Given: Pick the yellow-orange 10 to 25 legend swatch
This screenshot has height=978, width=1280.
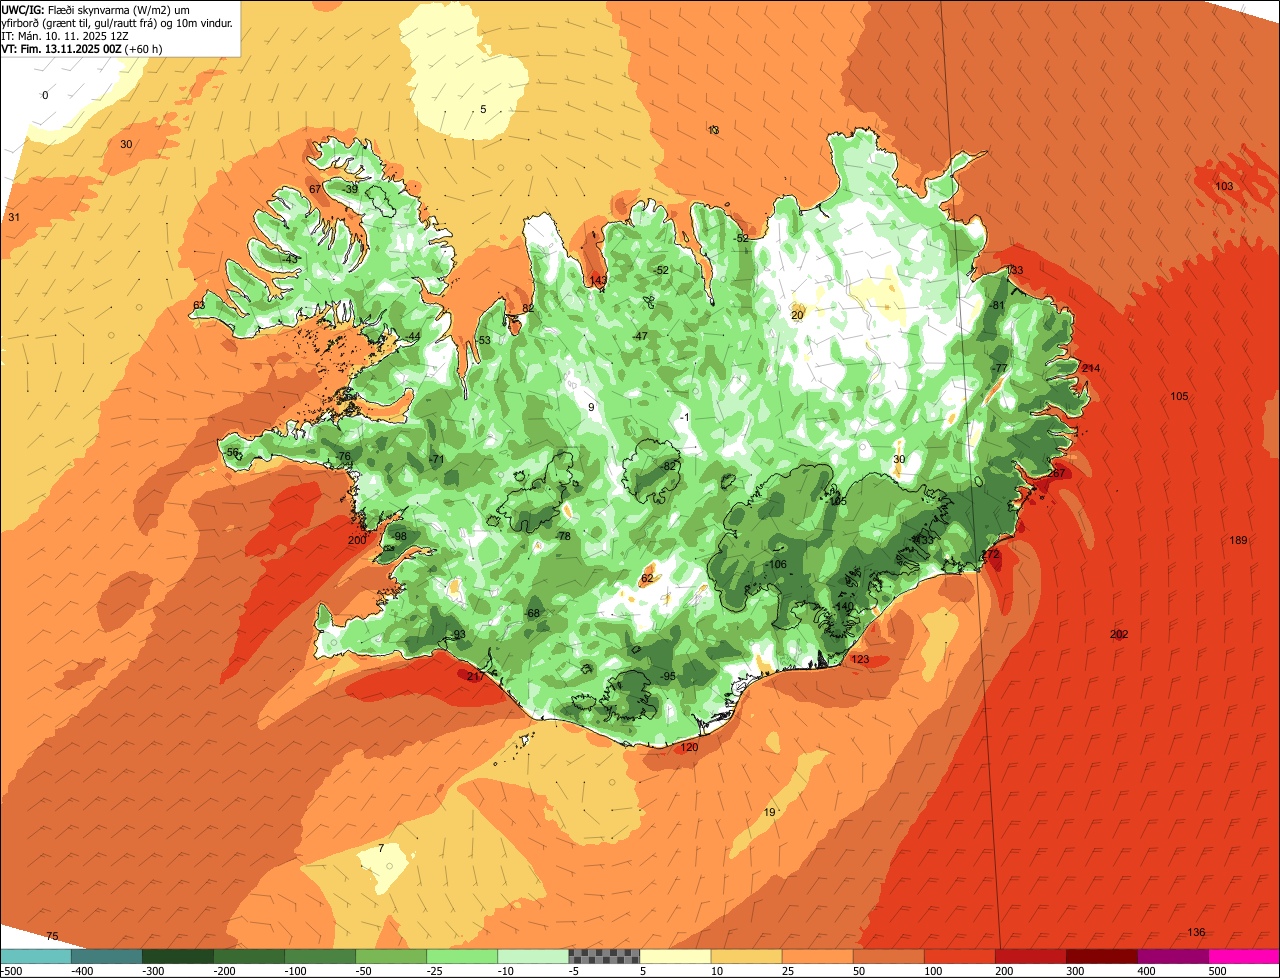Looking at the screenshot, I should click(745, 956).
